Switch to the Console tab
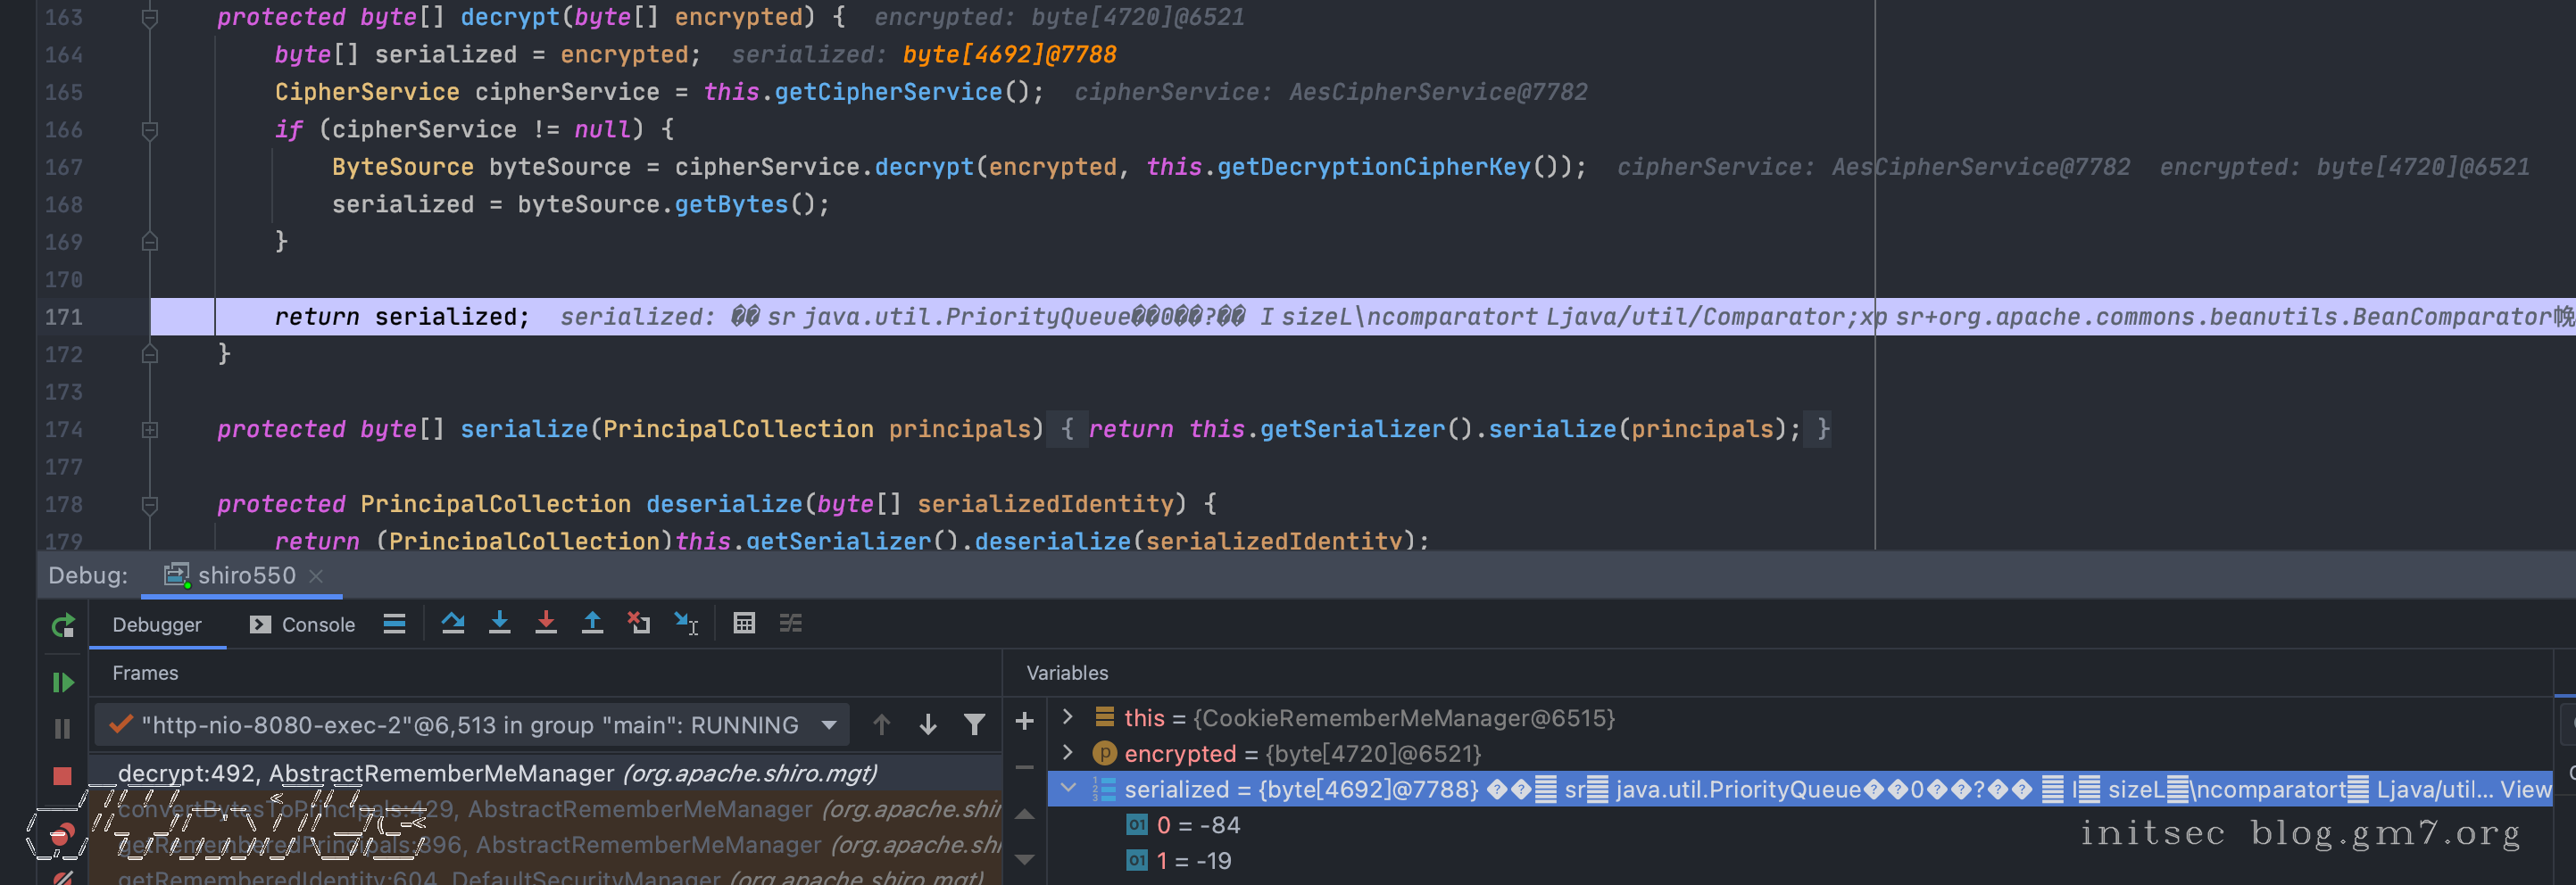 (303, 624)
